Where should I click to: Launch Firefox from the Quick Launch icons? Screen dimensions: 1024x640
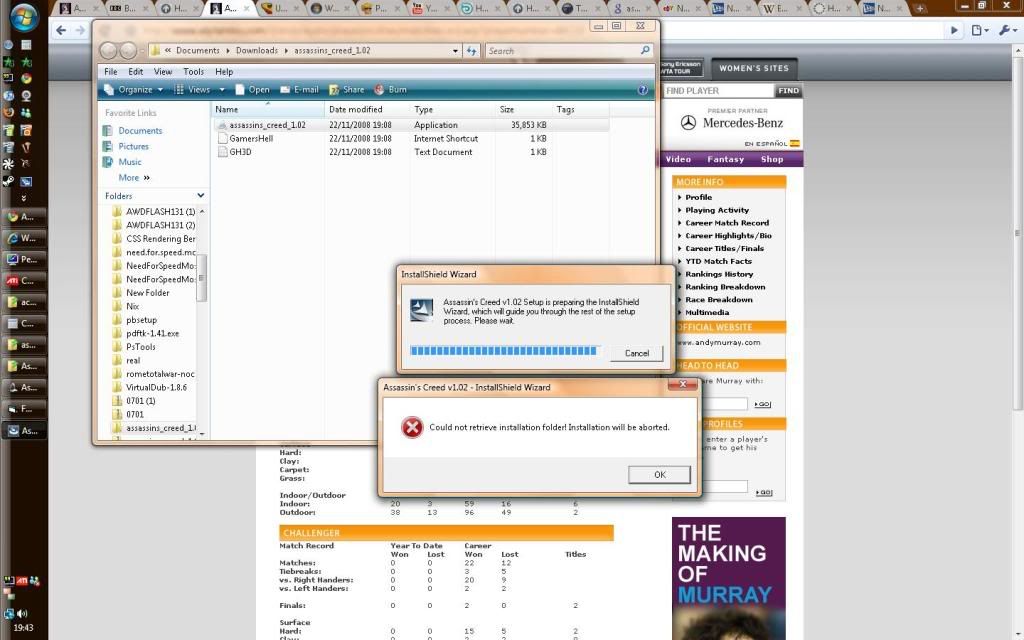pos(8,112)
